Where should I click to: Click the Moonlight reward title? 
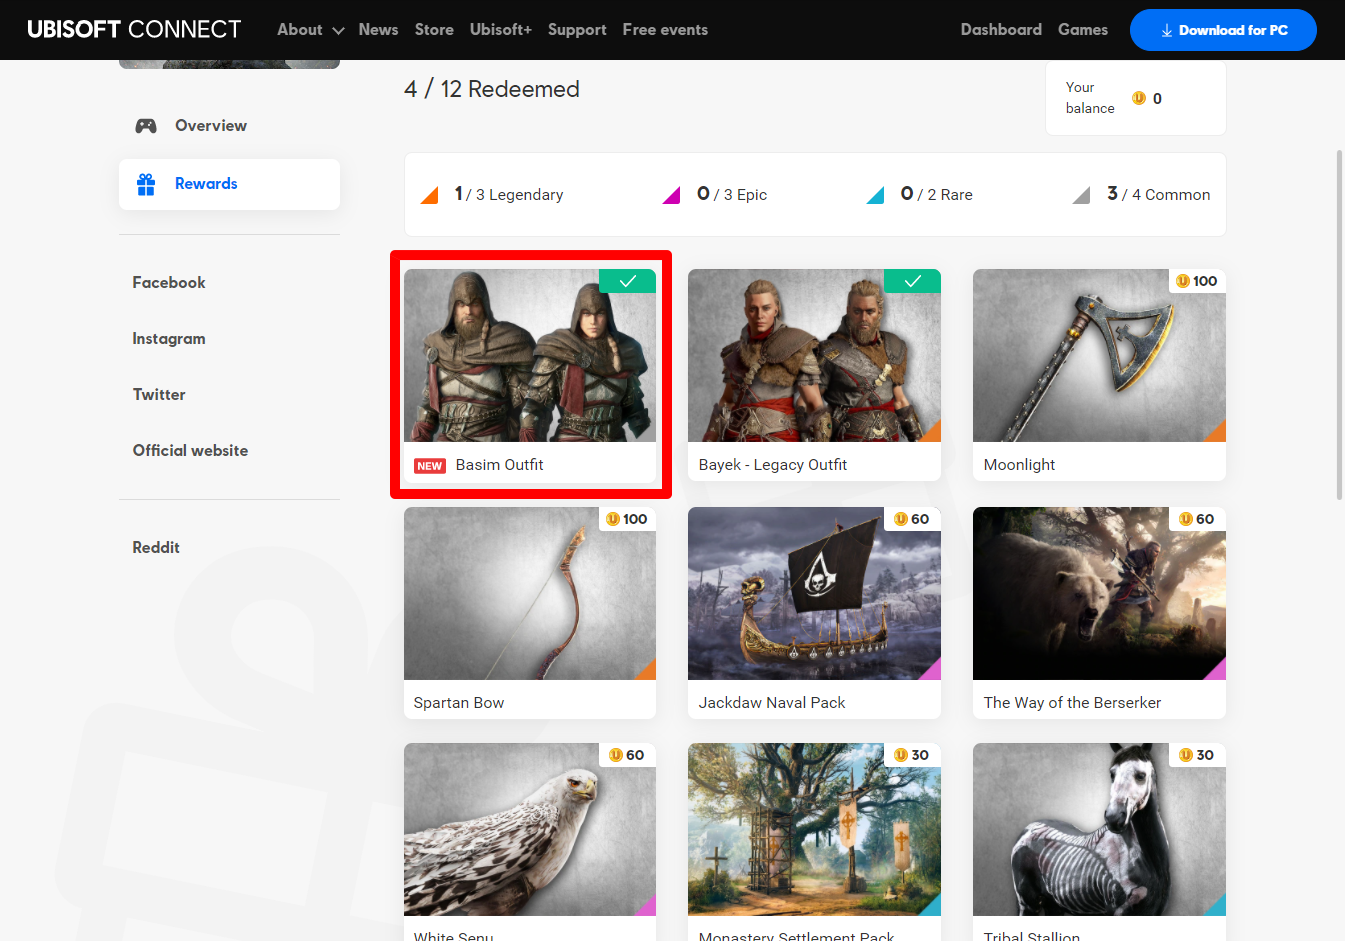1019,465
